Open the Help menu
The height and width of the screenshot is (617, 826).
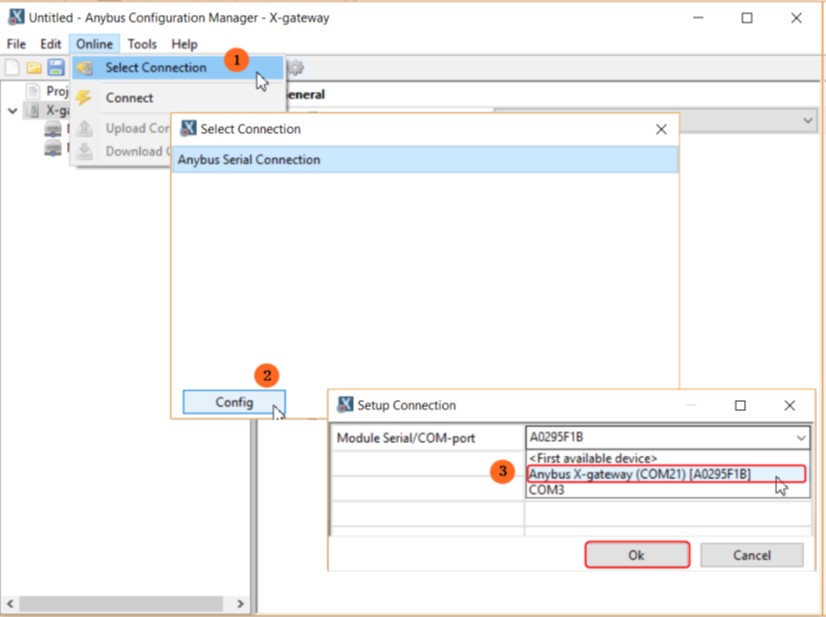(184, 44)
